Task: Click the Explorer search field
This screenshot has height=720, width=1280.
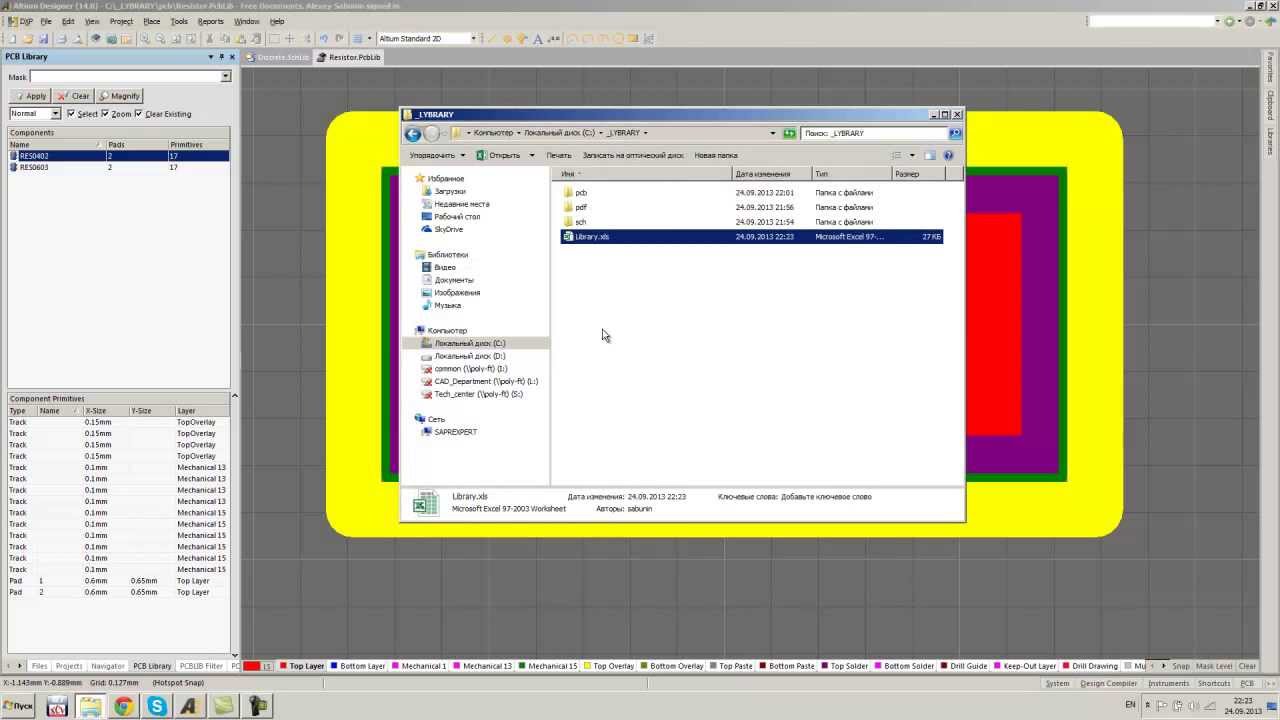Action: (x=873, y=133)
